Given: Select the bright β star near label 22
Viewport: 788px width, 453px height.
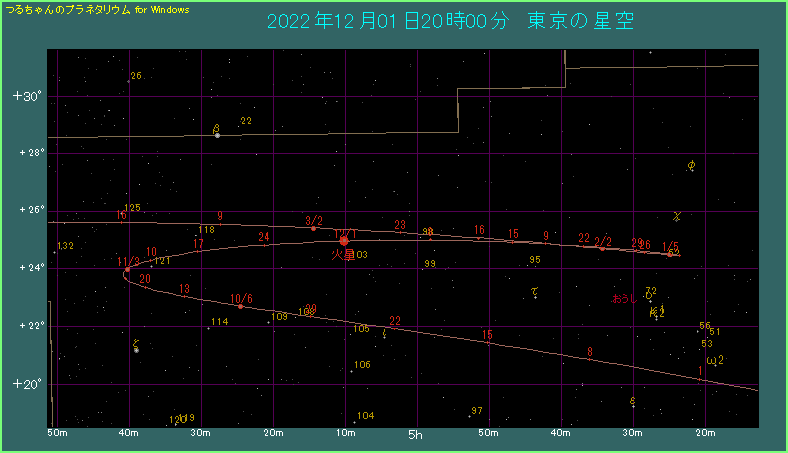Looking at the screenshot, I should [x=217, y=134].
